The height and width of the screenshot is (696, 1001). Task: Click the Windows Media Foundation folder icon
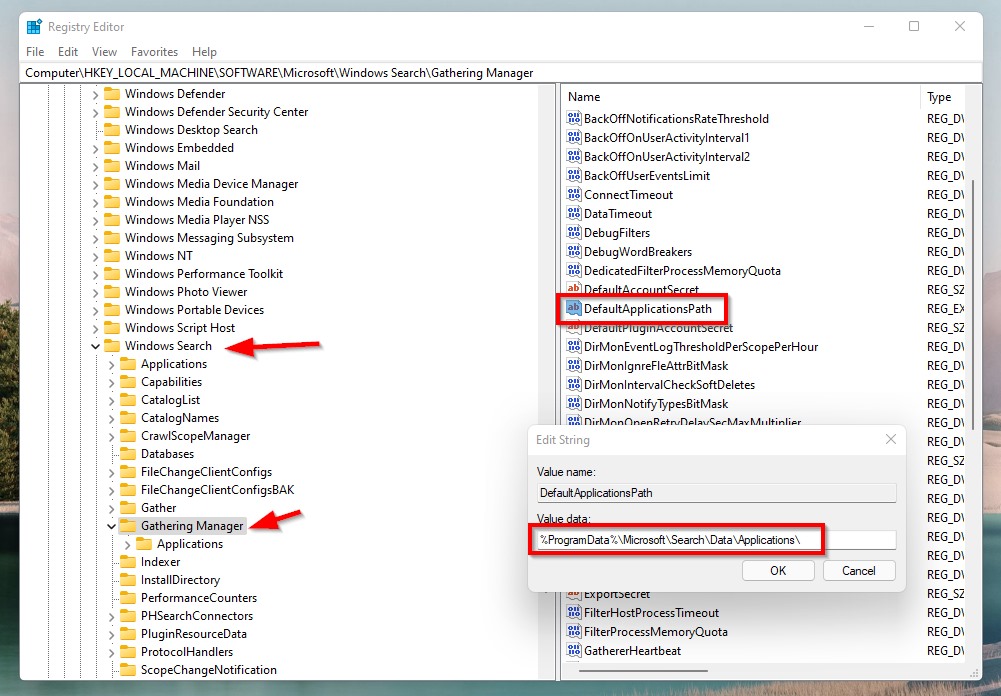click(112, 202)
